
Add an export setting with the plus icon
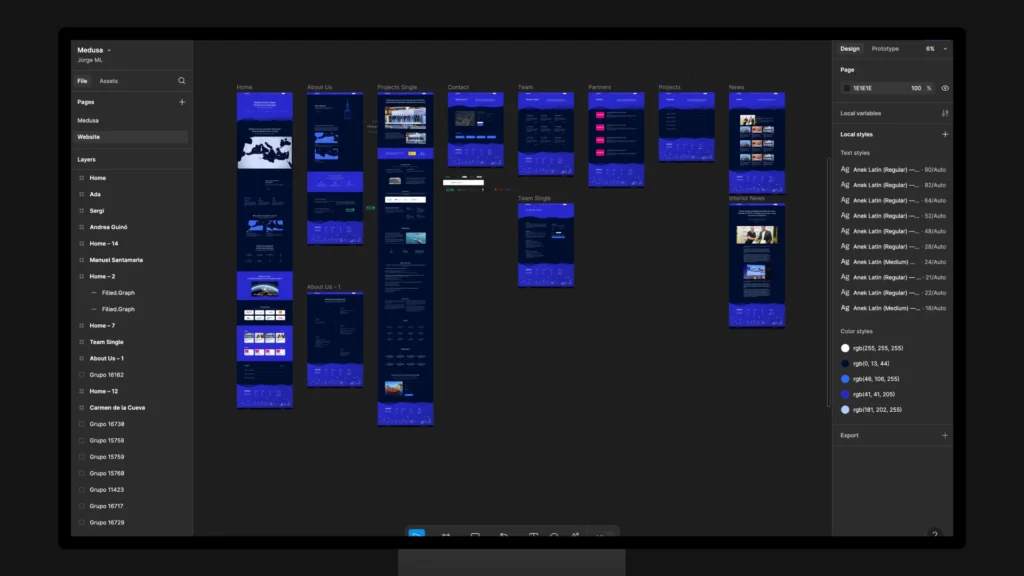pyautogui.click(x=944, y=435)
